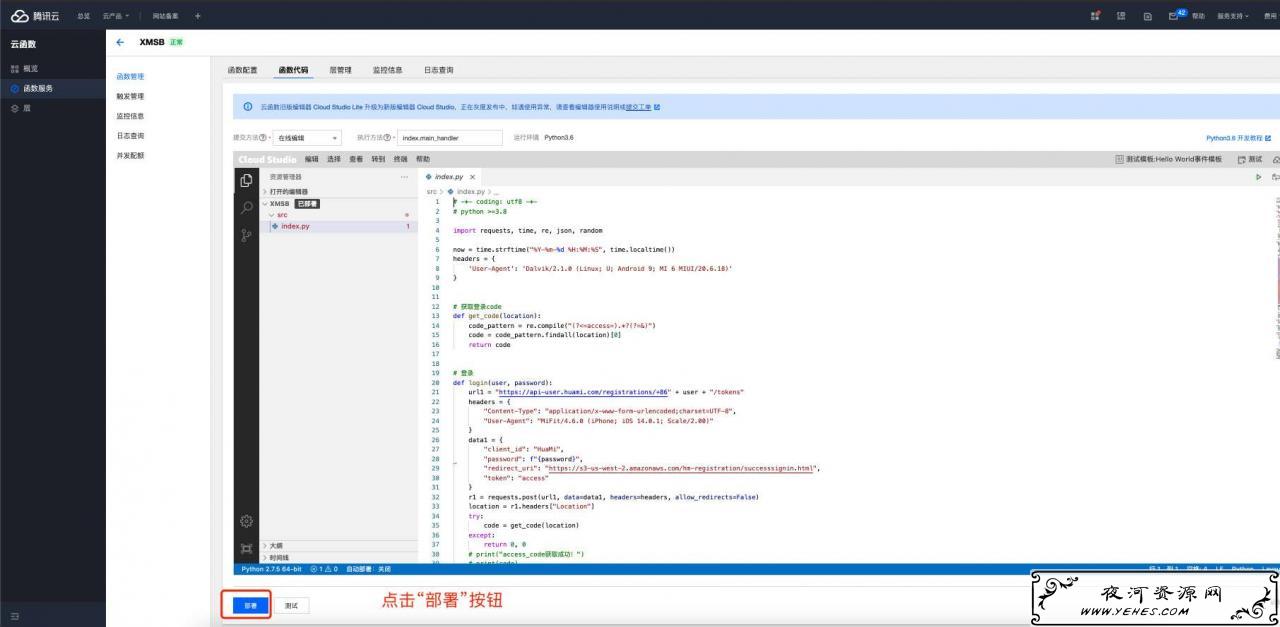Click the run triangle above the editor

(1258, 177)
